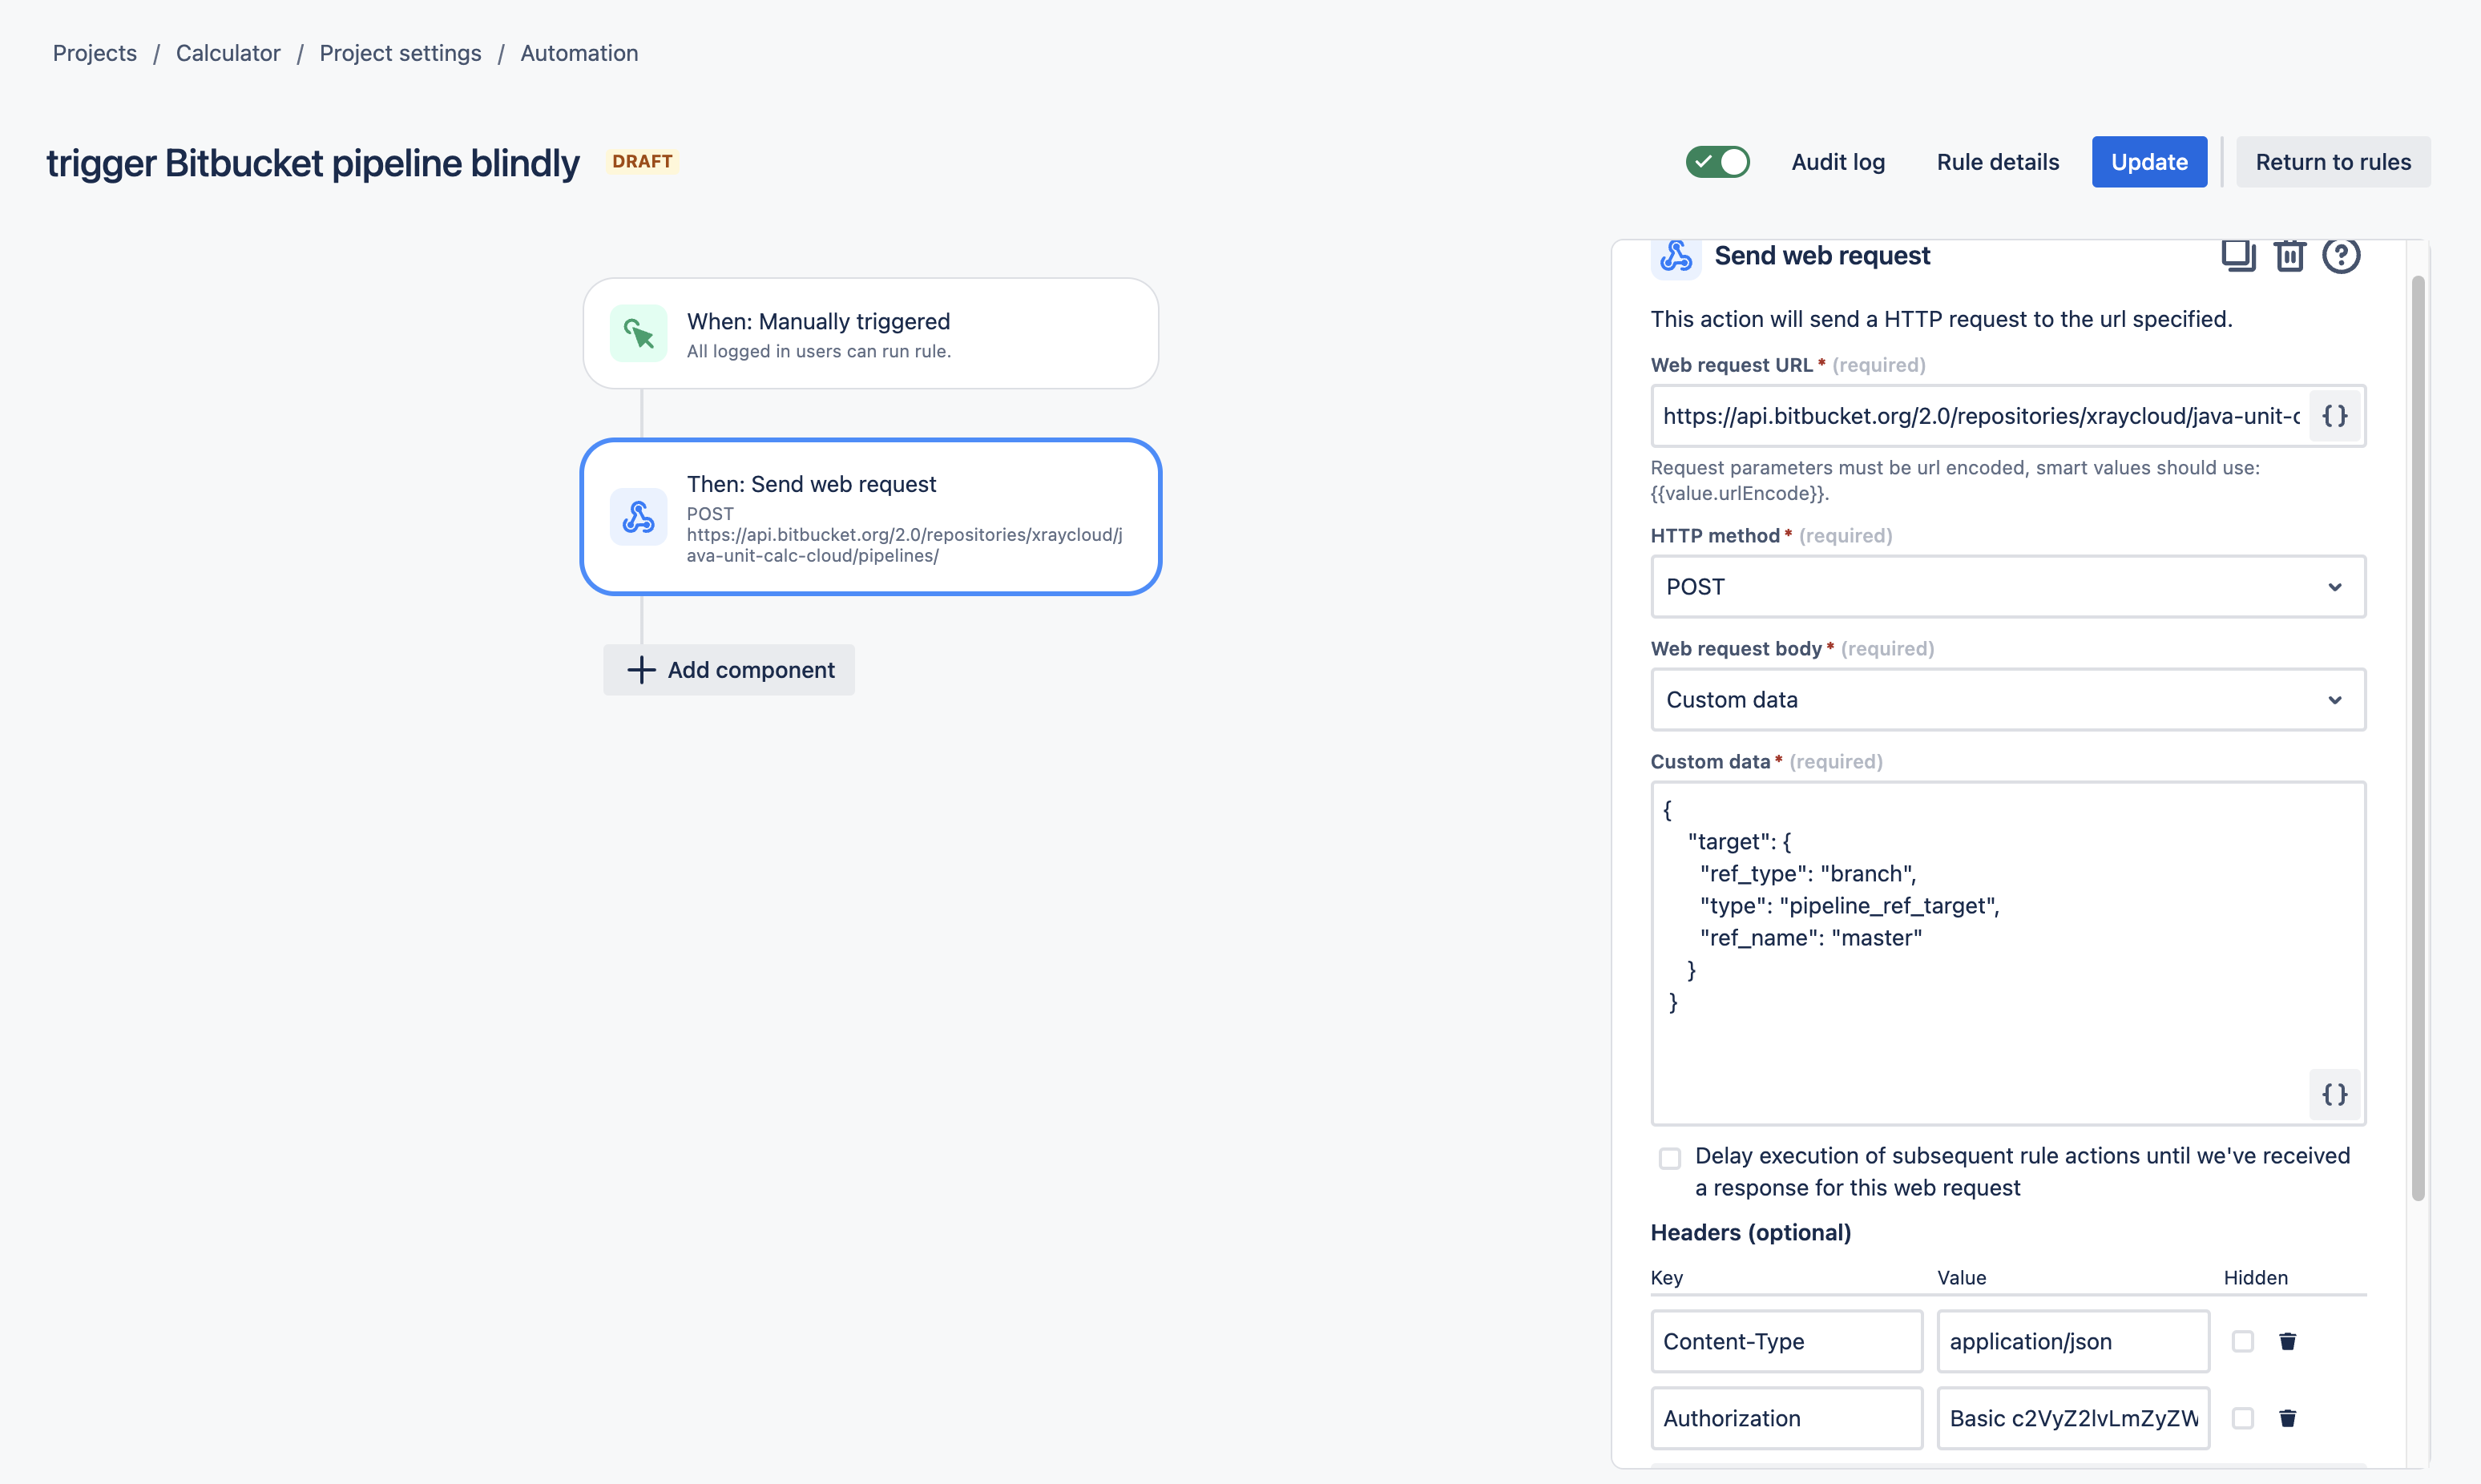Click the '{{value.urlEncode}}' hint text
Viewport: 2481px width, 1484px height.
point(1737,493)
